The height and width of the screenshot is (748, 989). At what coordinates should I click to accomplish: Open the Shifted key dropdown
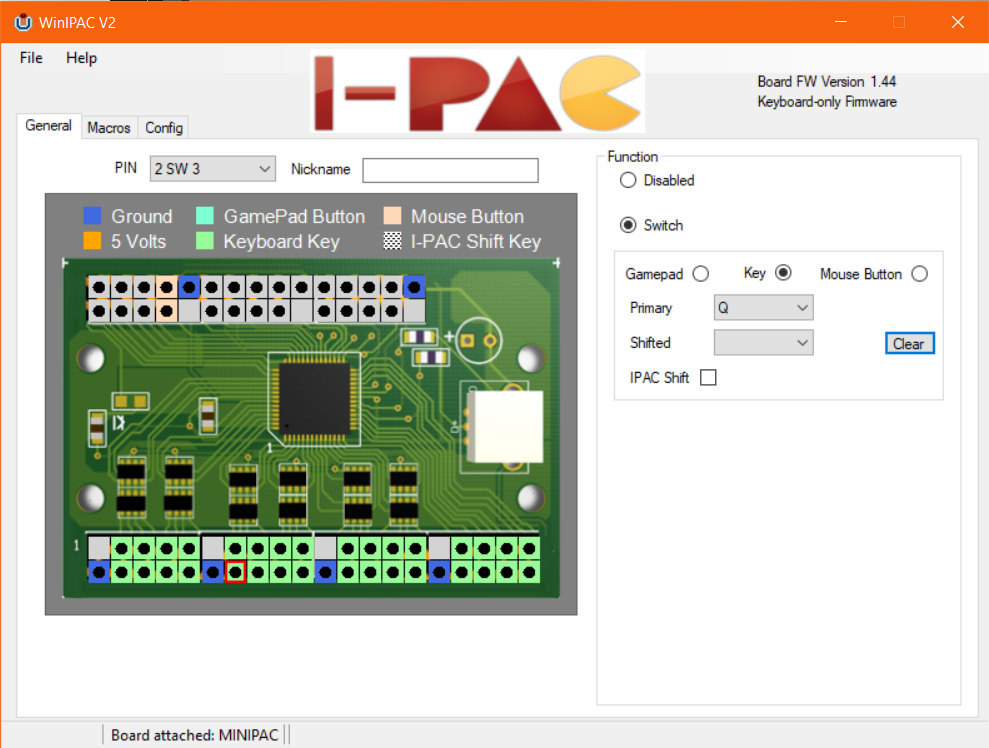pos(763,342)
